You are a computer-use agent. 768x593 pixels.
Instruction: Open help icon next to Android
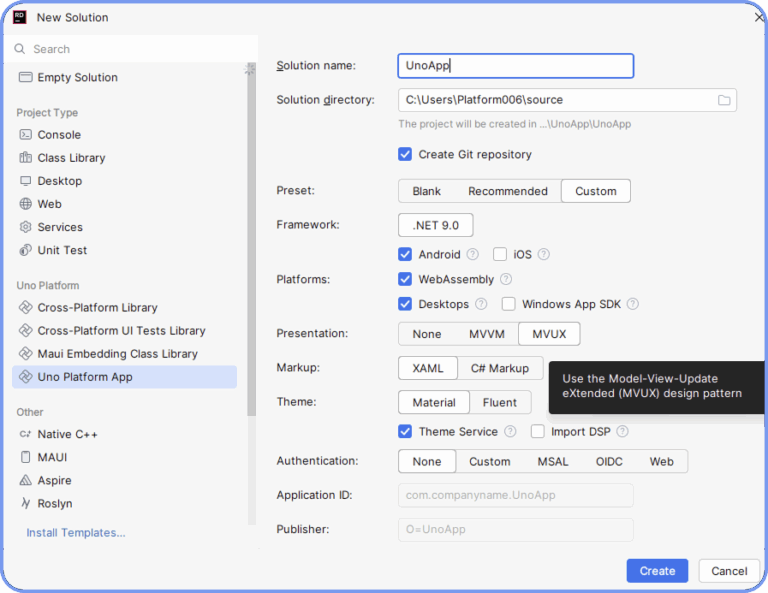473,254
